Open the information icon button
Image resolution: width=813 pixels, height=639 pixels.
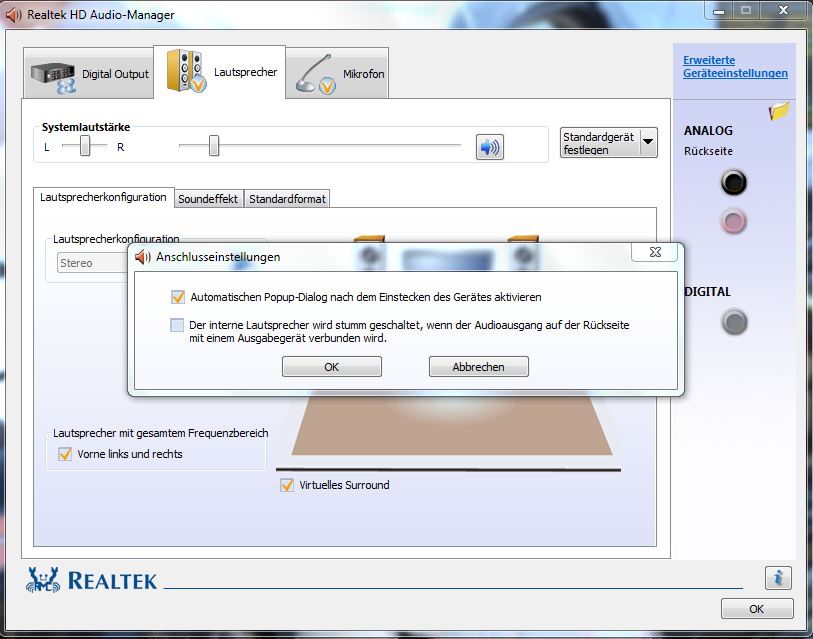click(x=778, y=578)
